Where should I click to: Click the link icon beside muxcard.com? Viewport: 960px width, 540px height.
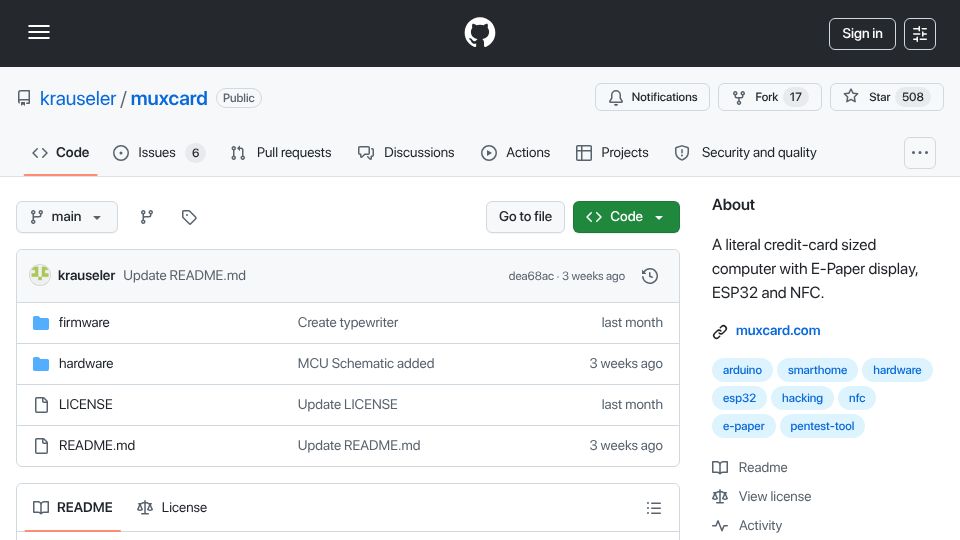click(x=720, y=332)
